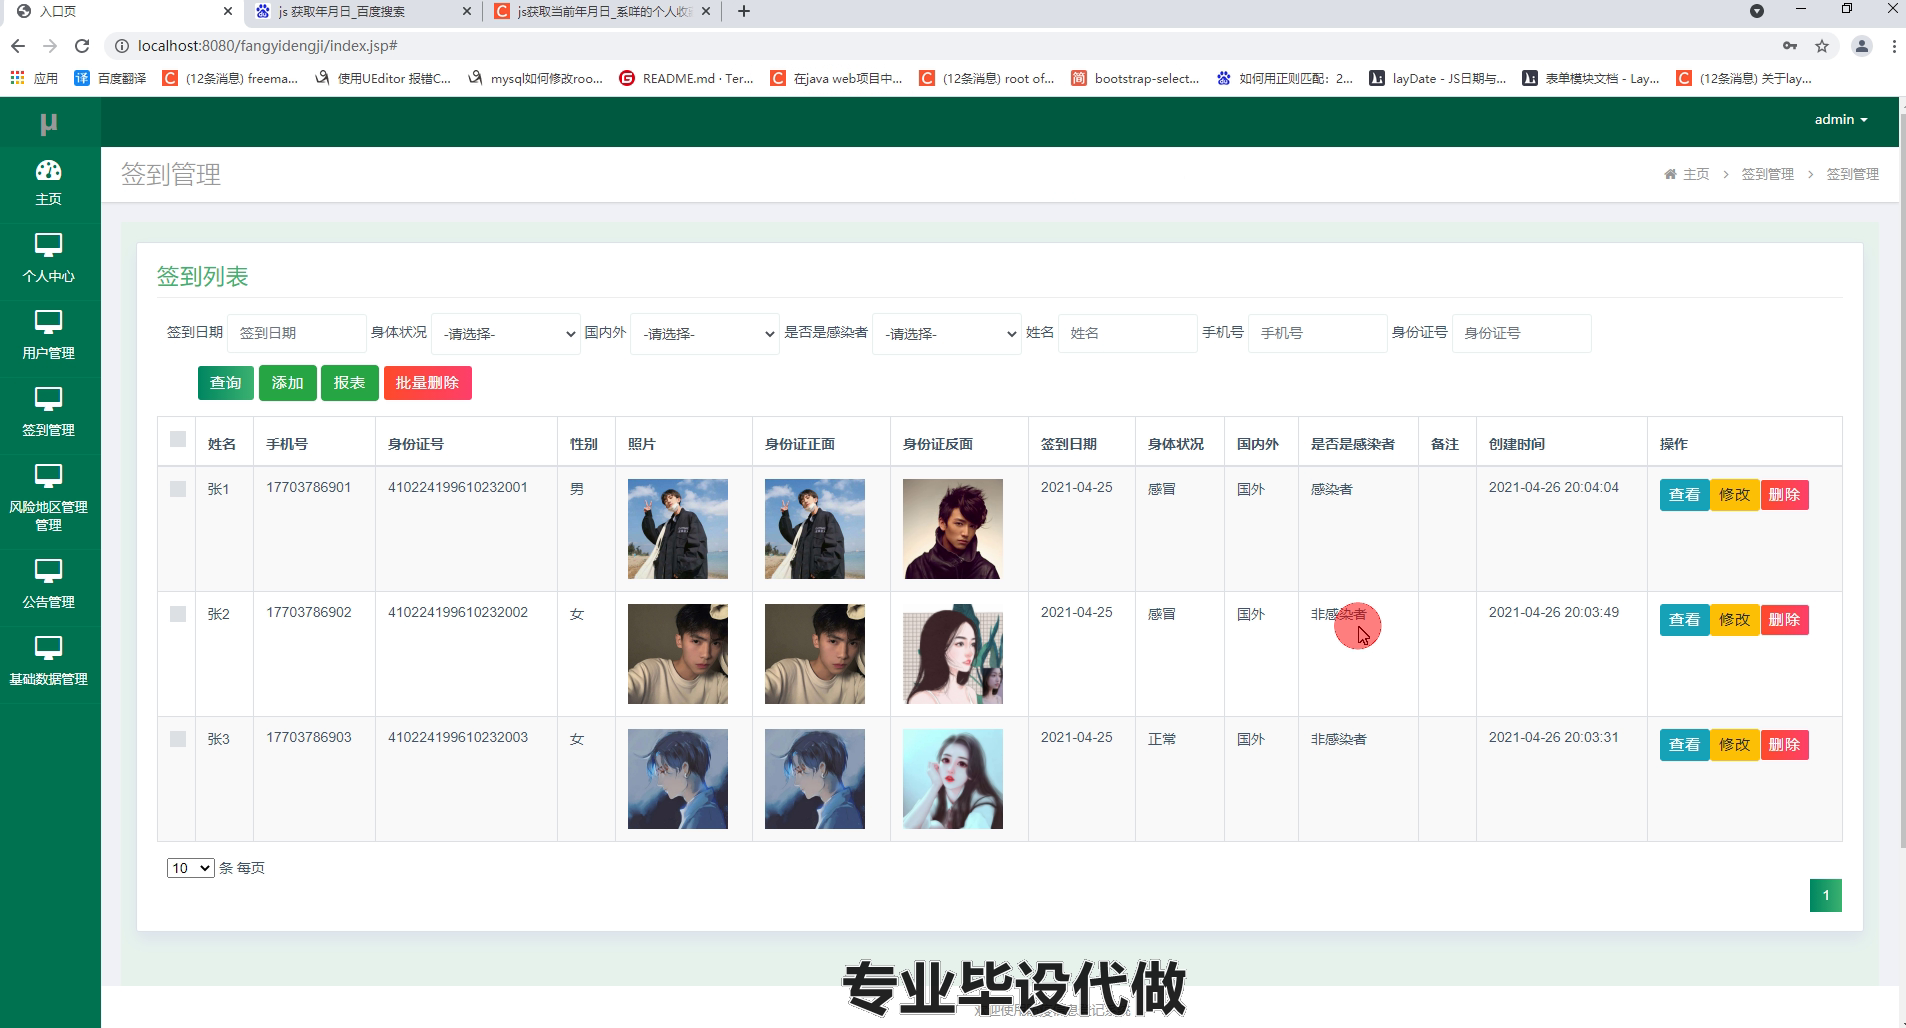Go forward with the browser forward arrow

click(x=50, y=46)
